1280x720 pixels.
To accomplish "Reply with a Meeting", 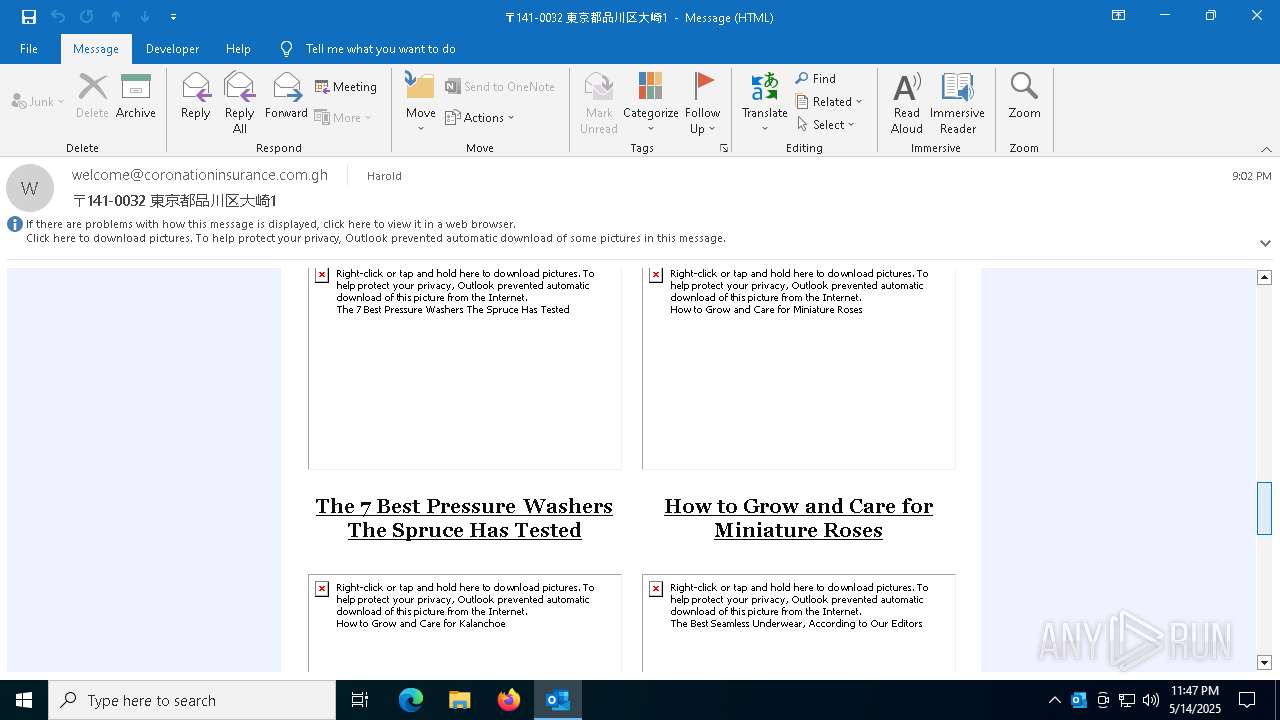I will point(346,87).
